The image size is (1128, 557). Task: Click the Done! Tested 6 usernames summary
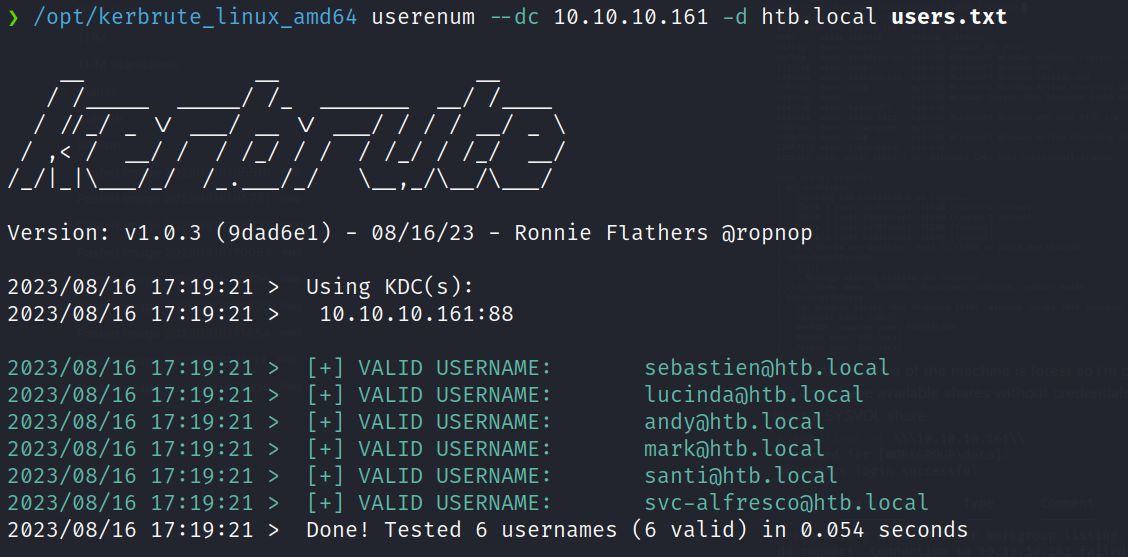click(636, 530)
